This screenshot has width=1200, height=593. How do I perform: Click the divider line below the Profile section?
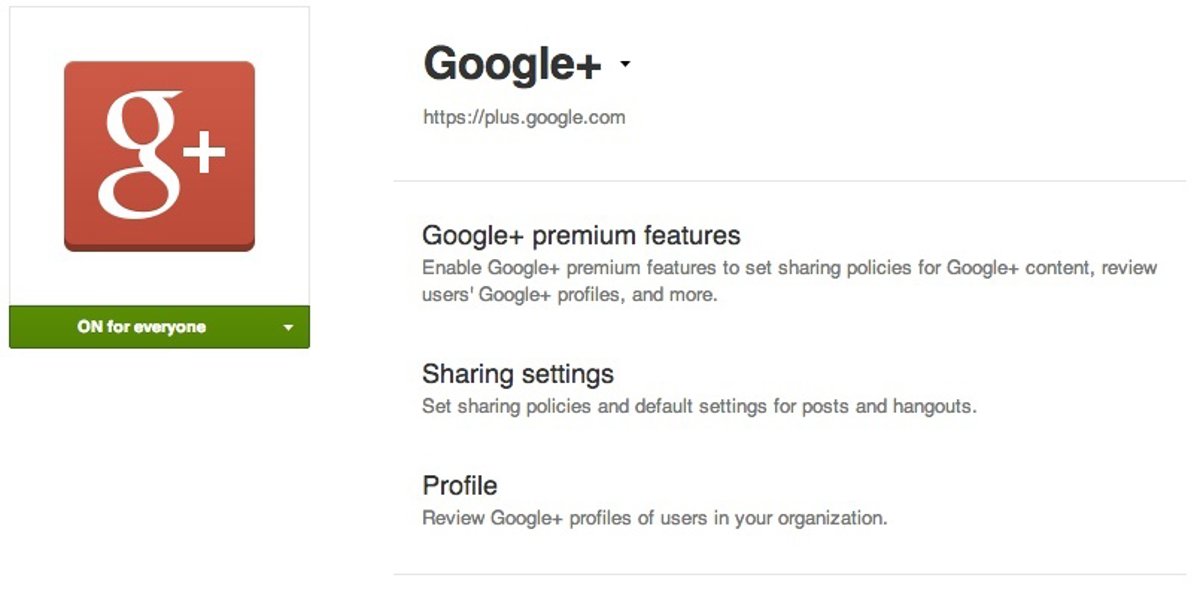[789, 574]
